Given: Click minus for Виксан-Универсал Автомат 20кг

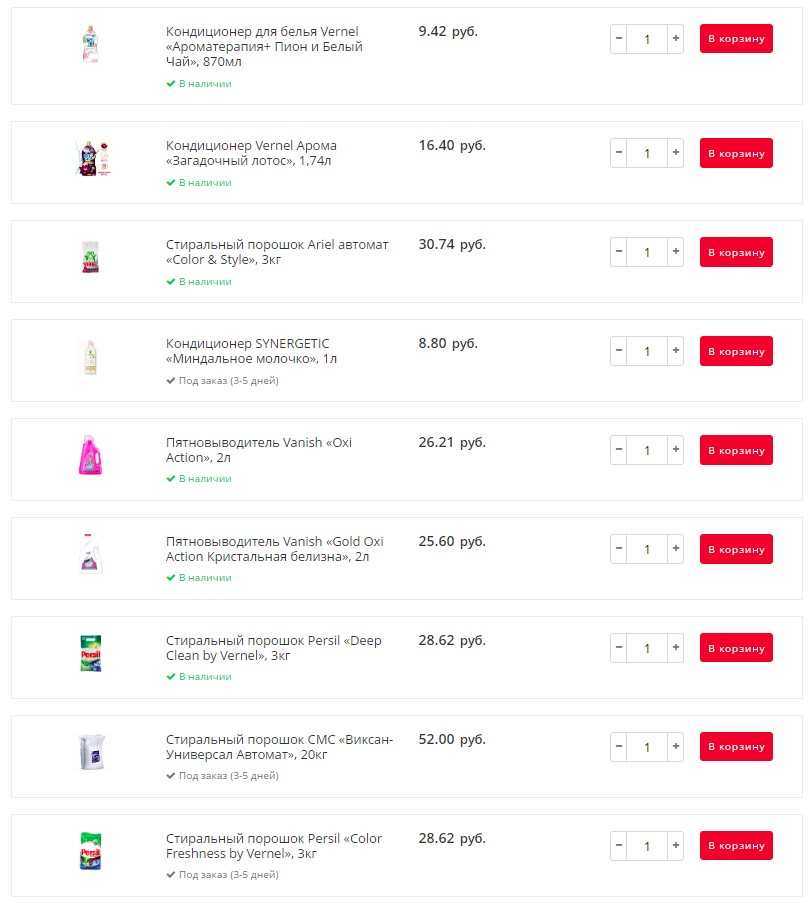Looking at the screenshot, I should [x=619, y=747].
